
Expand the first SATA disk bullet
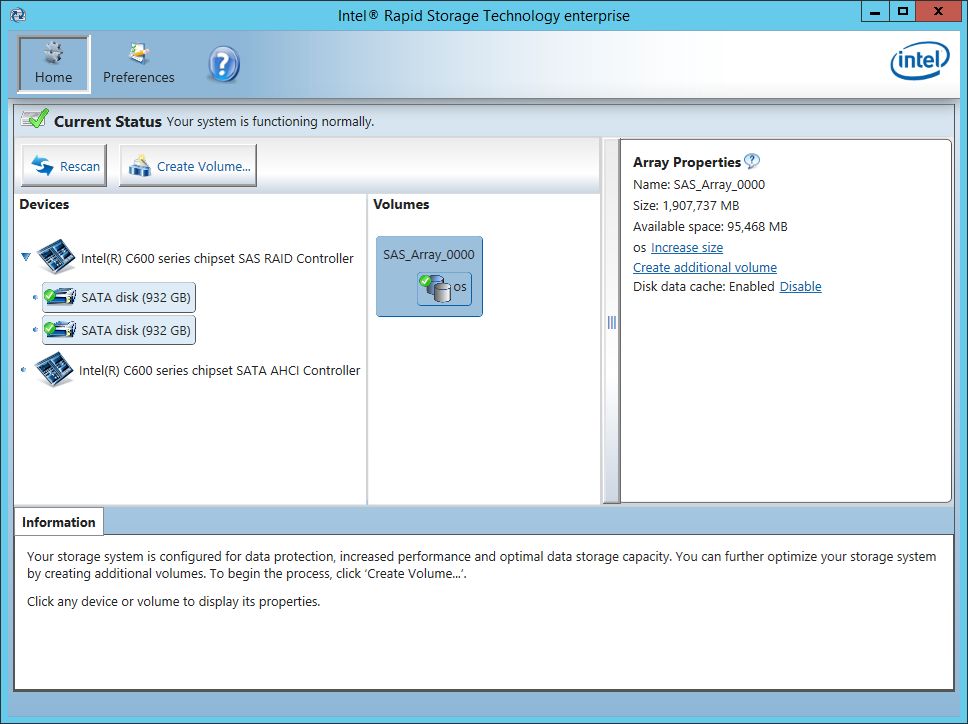point(35,298)
